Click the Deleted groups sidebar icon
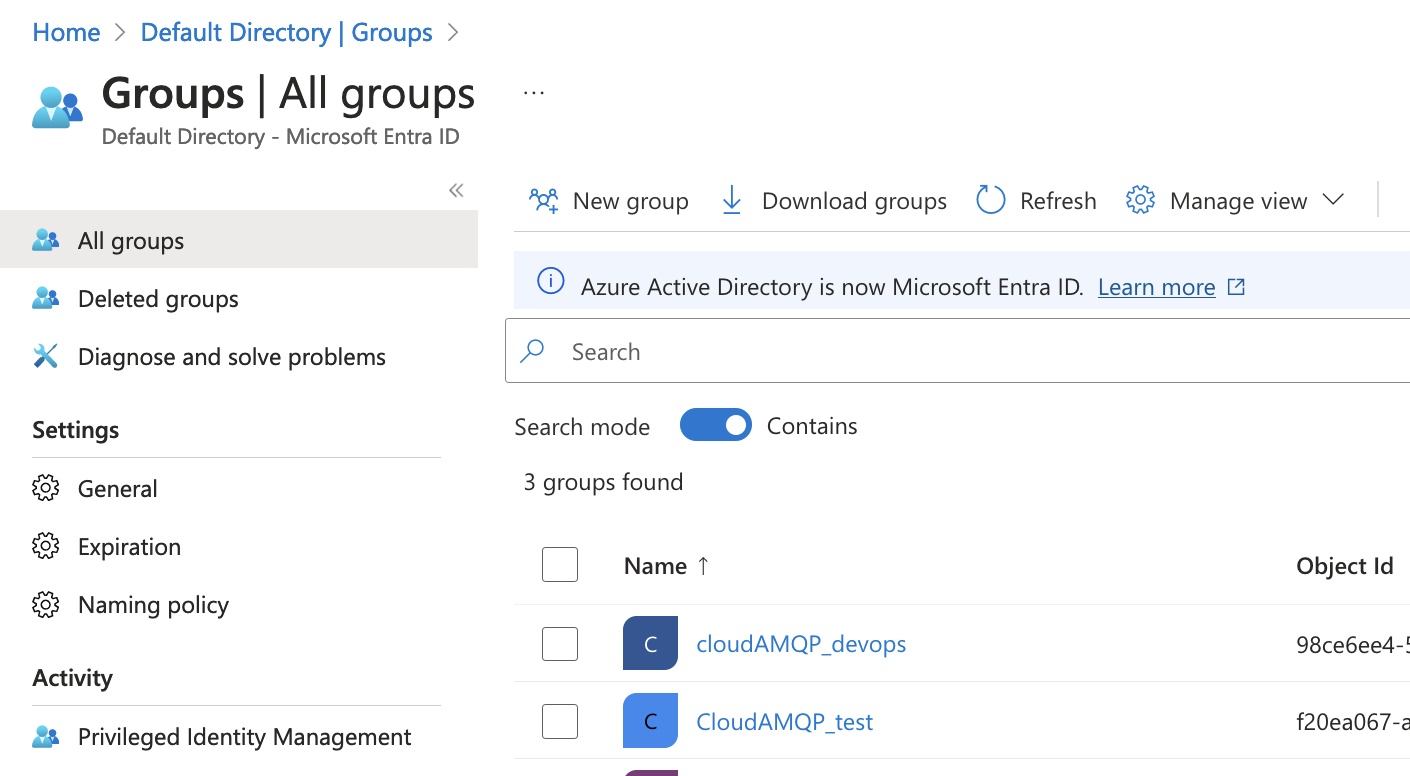1410x776 pixels. click(x=46, y=298)
